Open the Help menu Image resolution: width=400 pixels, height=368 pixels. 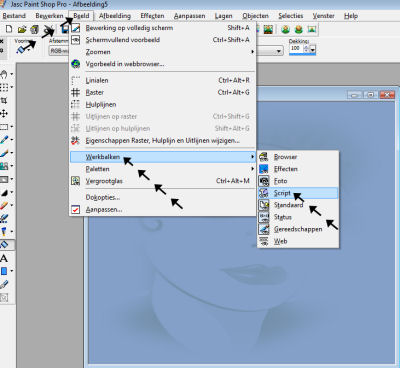(351, 16)
